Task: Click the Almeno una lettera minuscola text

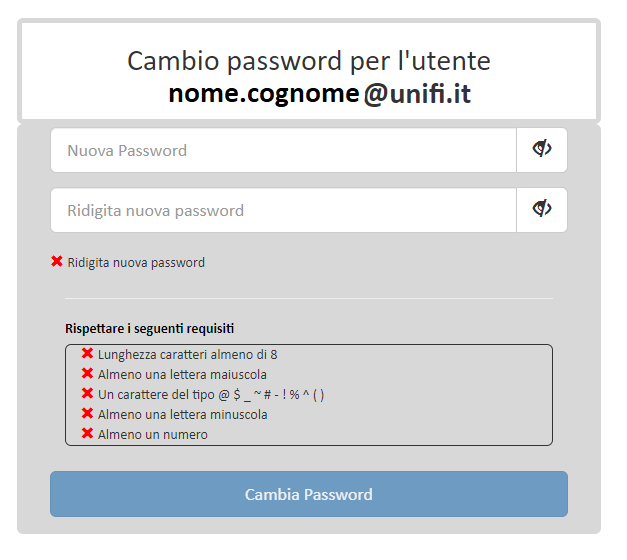Action: pyautogui.click(x=183, y=415)
